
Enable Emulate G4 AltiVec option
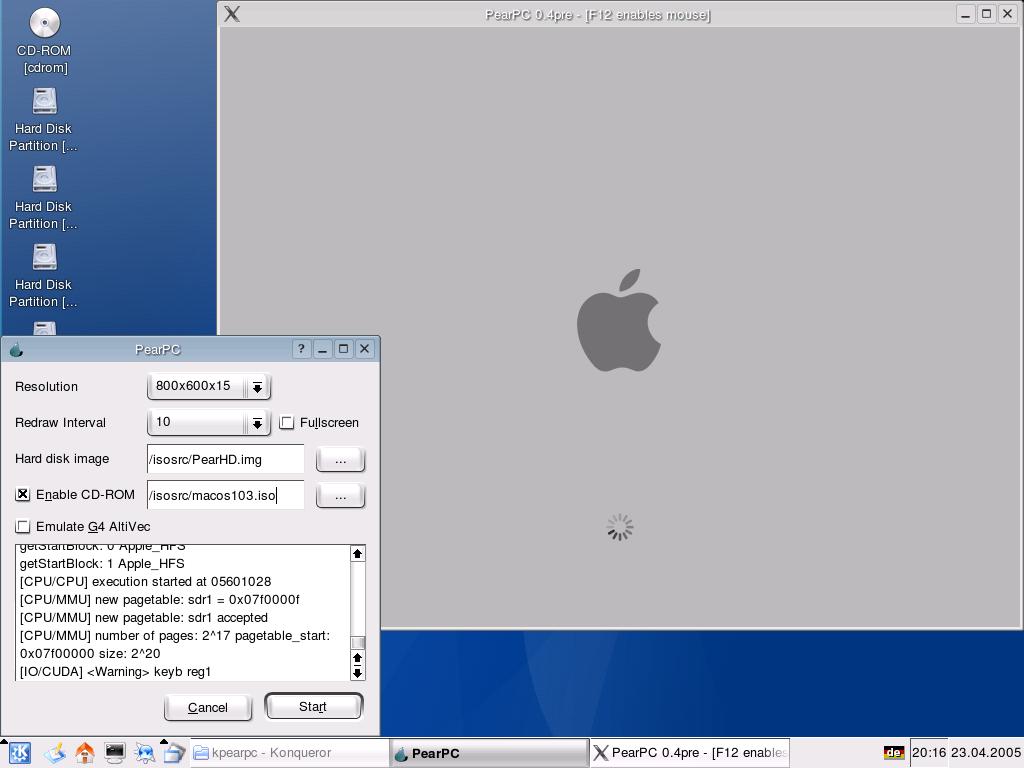coord(23,526)
